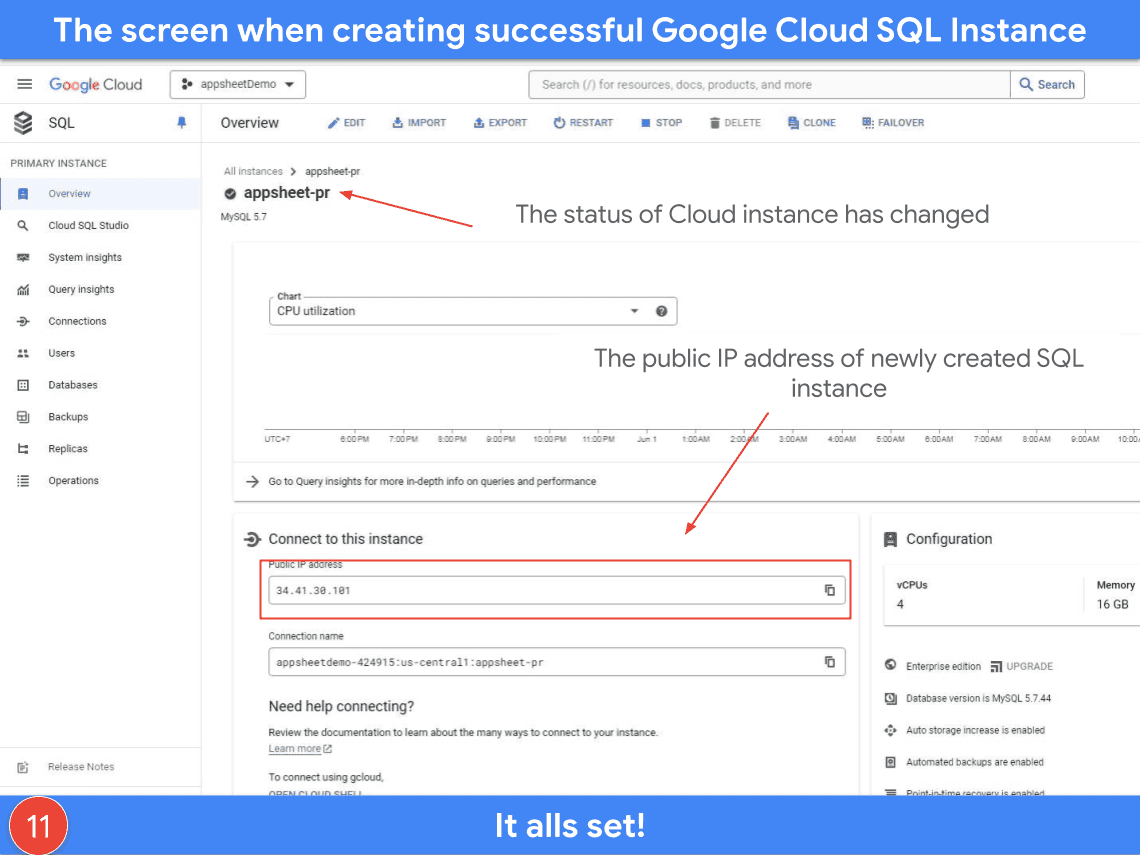Click in the resources search field
This screenshot has height=855, width=1140.
coord(768,85)
